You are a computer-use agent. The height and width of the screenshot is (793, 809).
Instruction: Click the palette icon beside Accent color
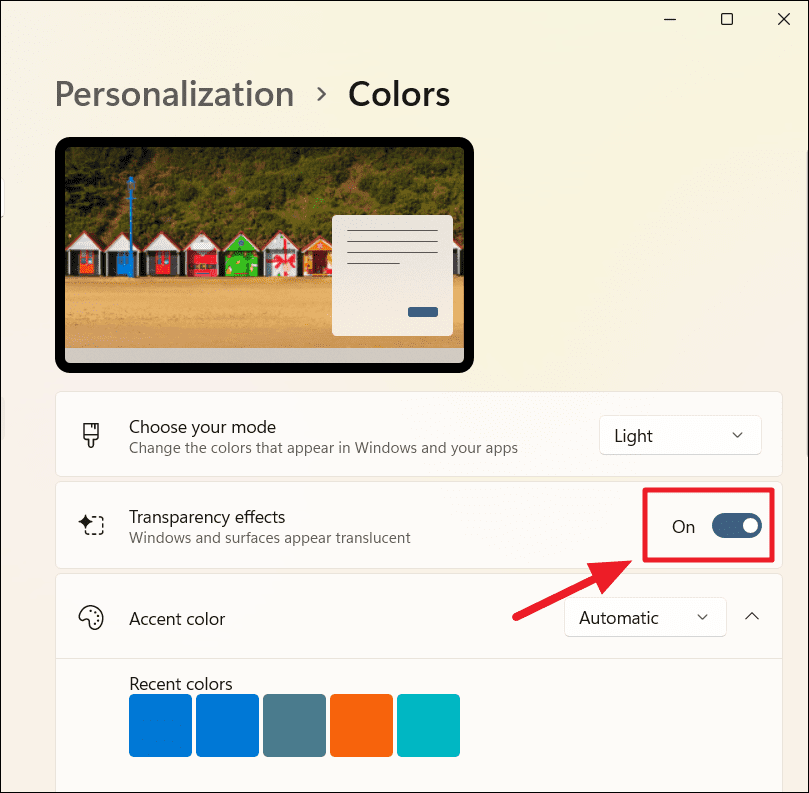[91, 617]
